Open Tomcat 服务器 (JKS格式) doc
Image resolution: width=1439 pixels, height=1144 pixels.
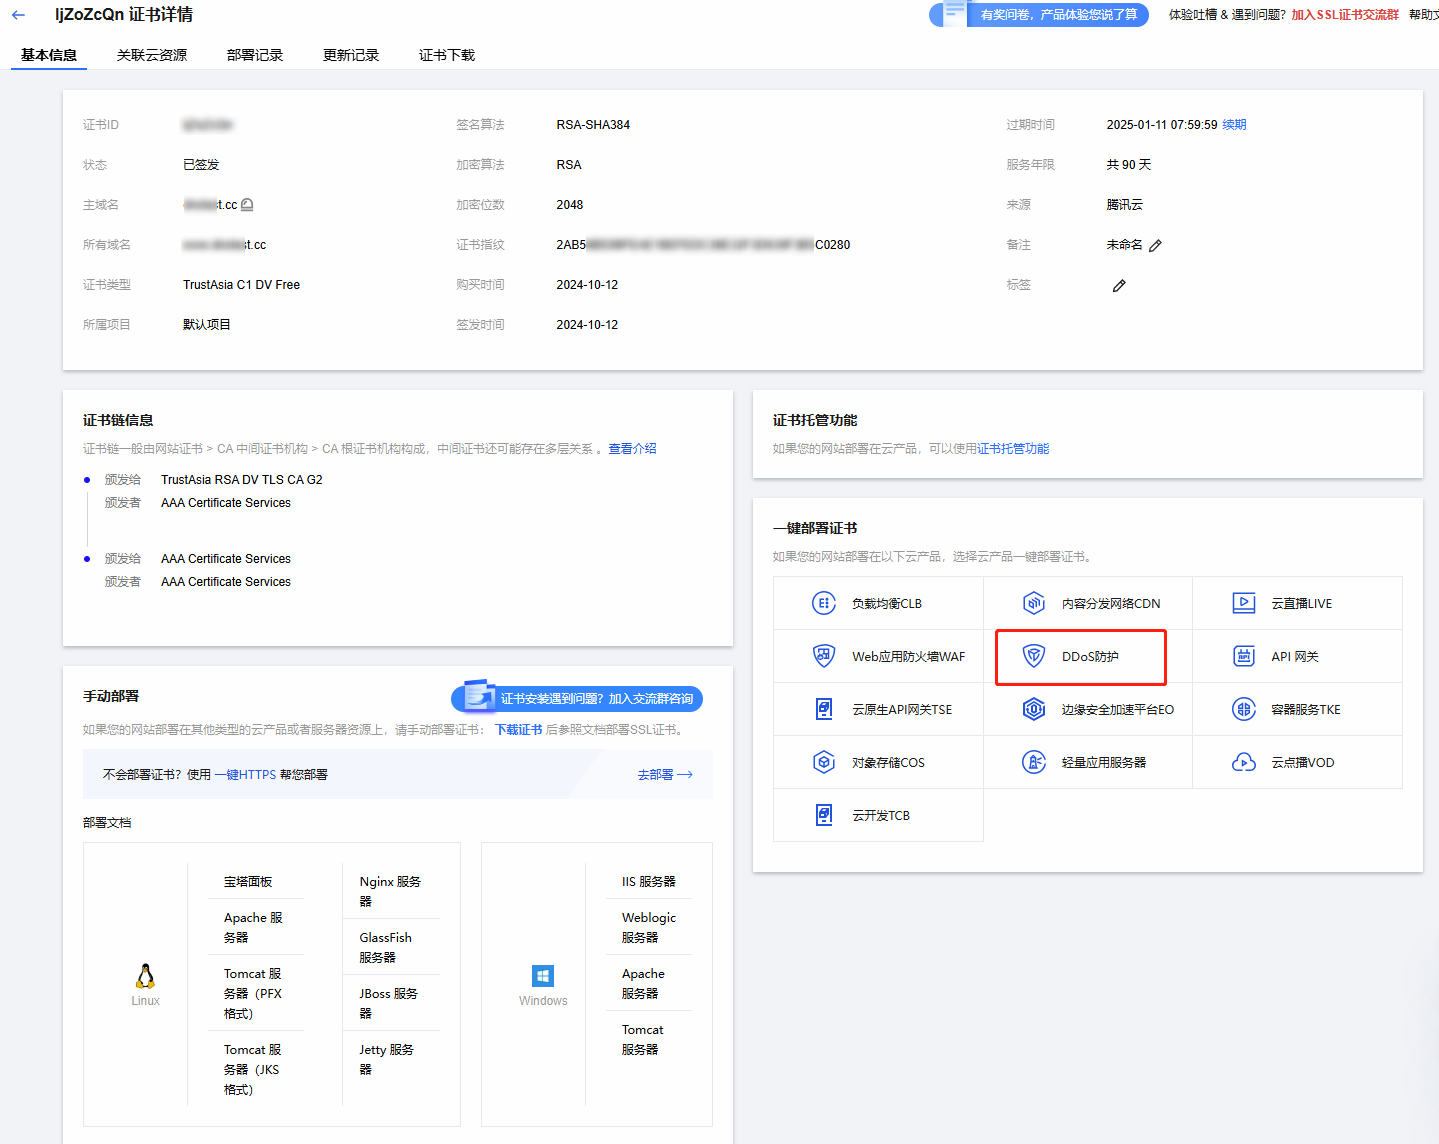pos(253,1070)
